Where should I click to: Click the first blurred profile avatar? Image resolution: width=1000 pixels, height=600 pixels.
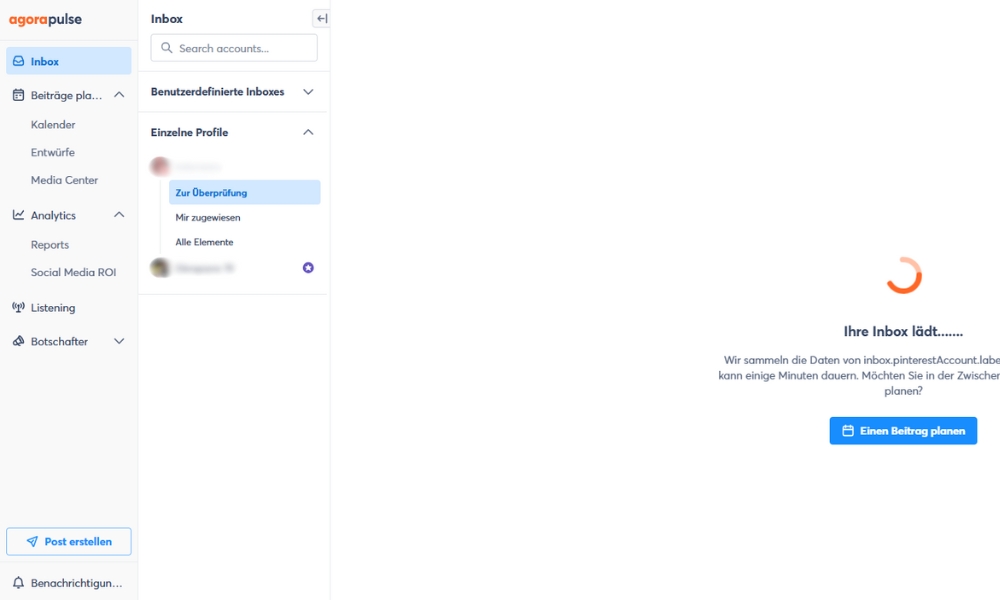159,166
